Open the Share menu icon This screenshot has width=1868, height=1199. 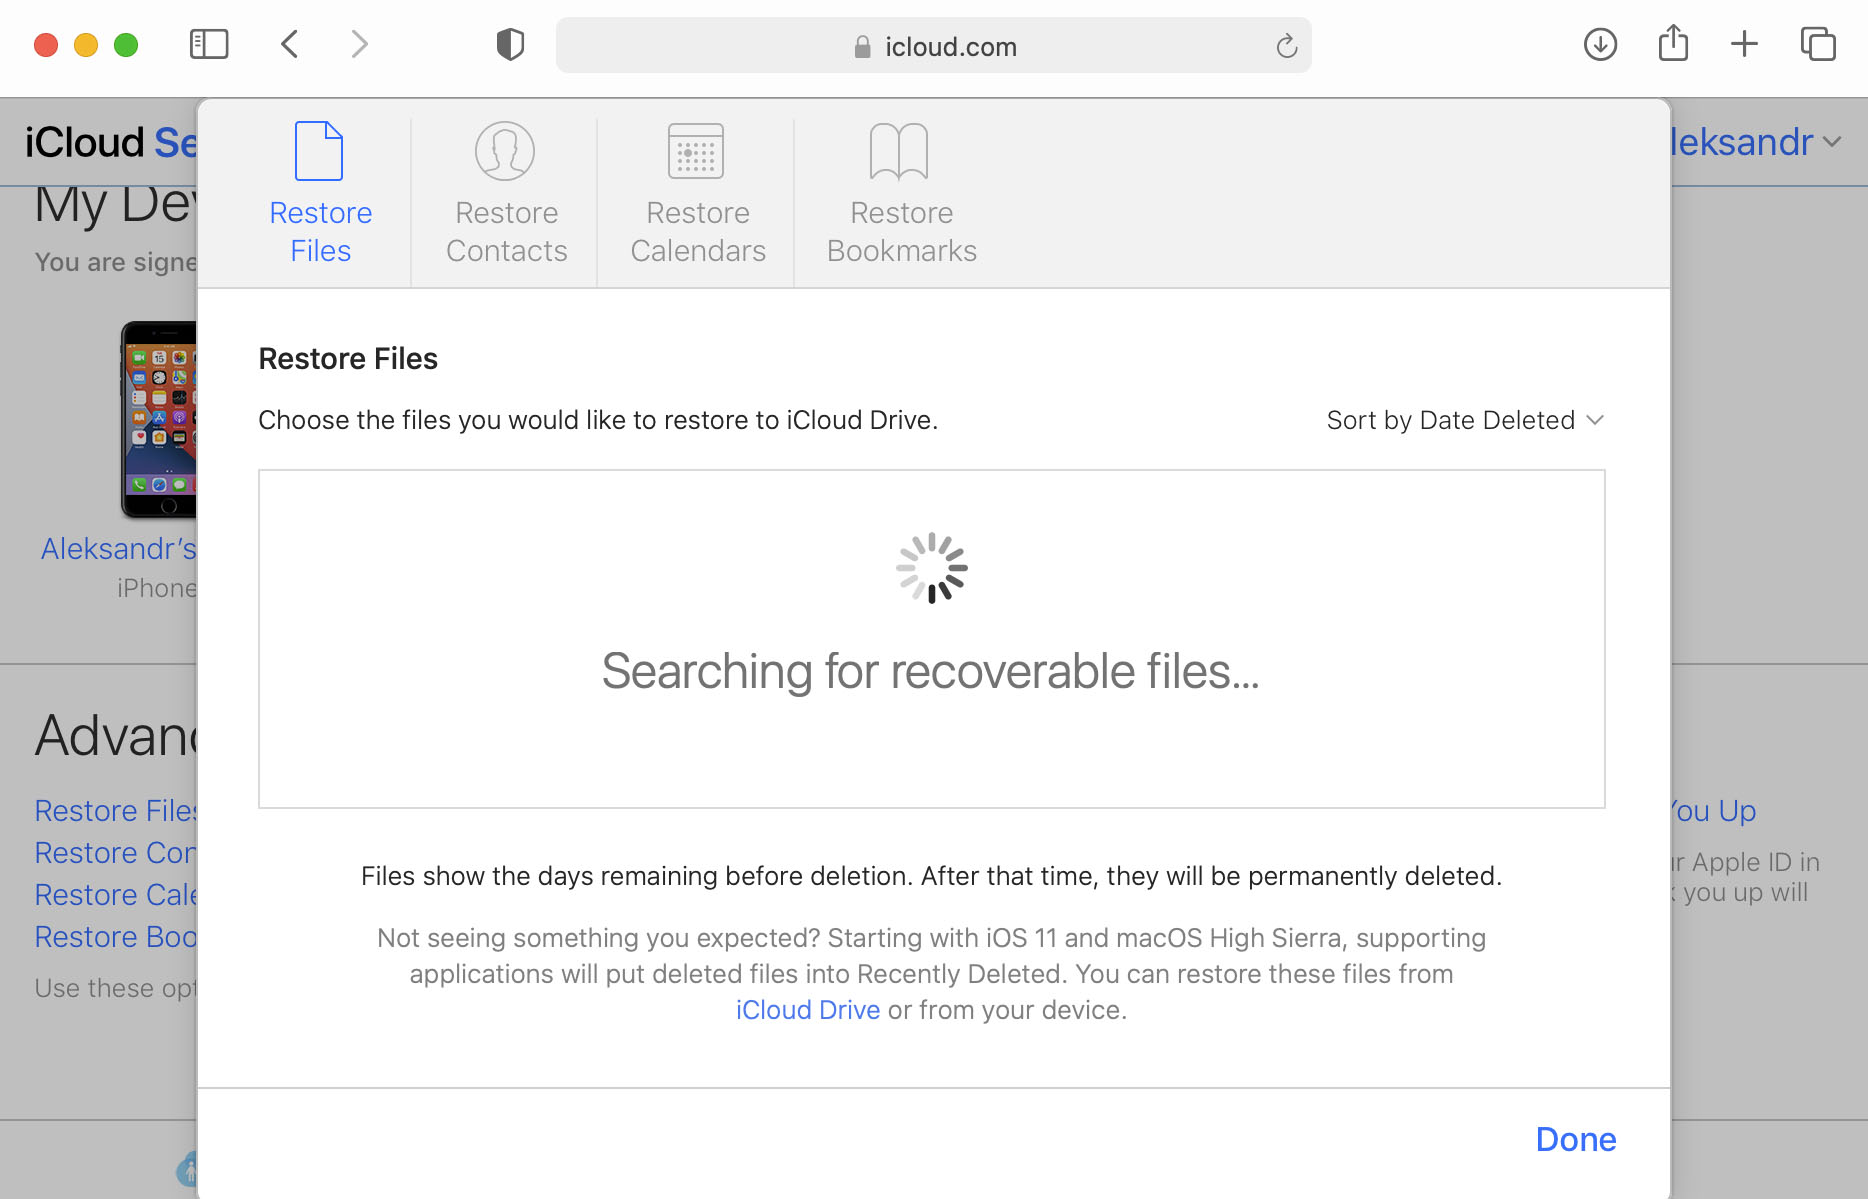1673,44
